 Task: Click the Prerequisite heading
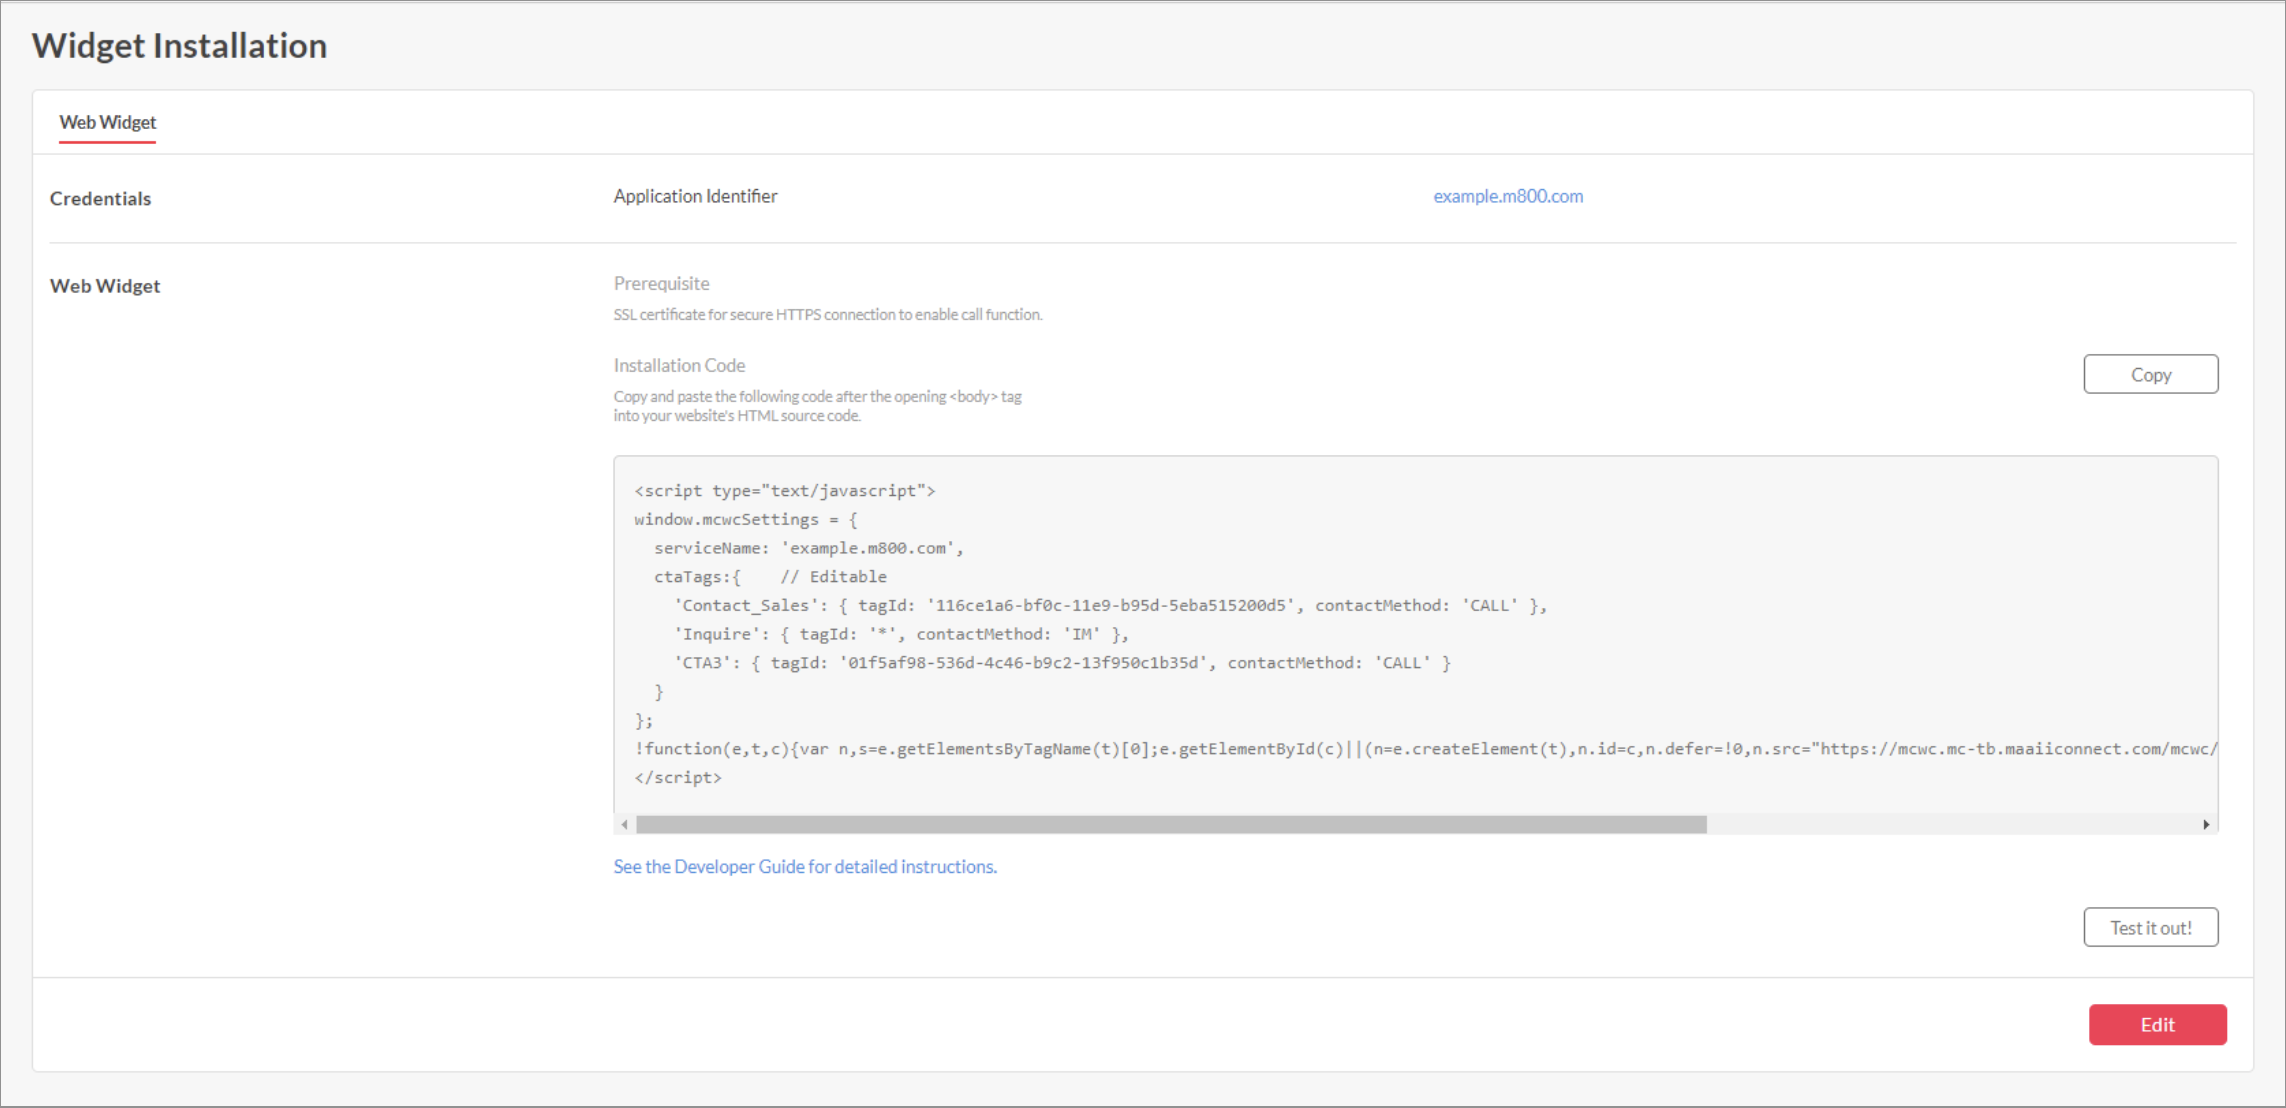coord(661,283)
